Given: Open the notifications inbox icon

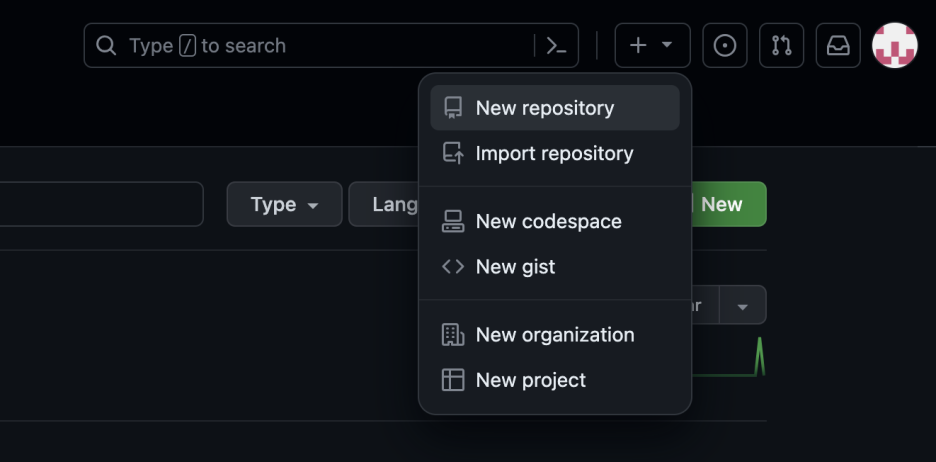Looking at the screenshot, I should pos(838,46).
